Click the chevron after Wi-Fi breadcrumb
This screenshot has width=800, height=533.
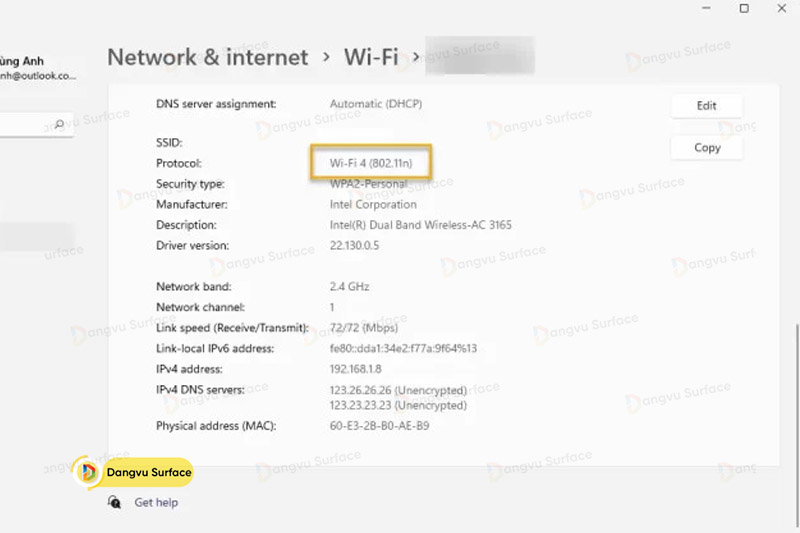click(415, 57)
